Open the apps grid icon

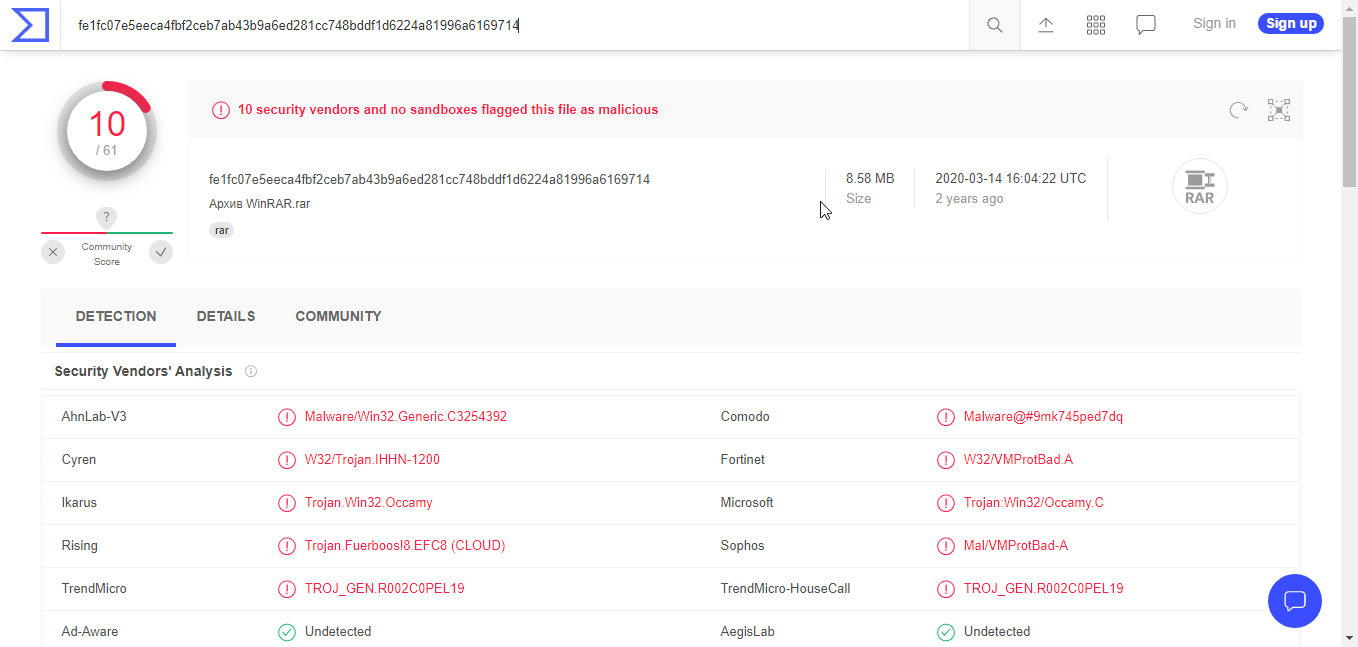[x=1096, y=25]
